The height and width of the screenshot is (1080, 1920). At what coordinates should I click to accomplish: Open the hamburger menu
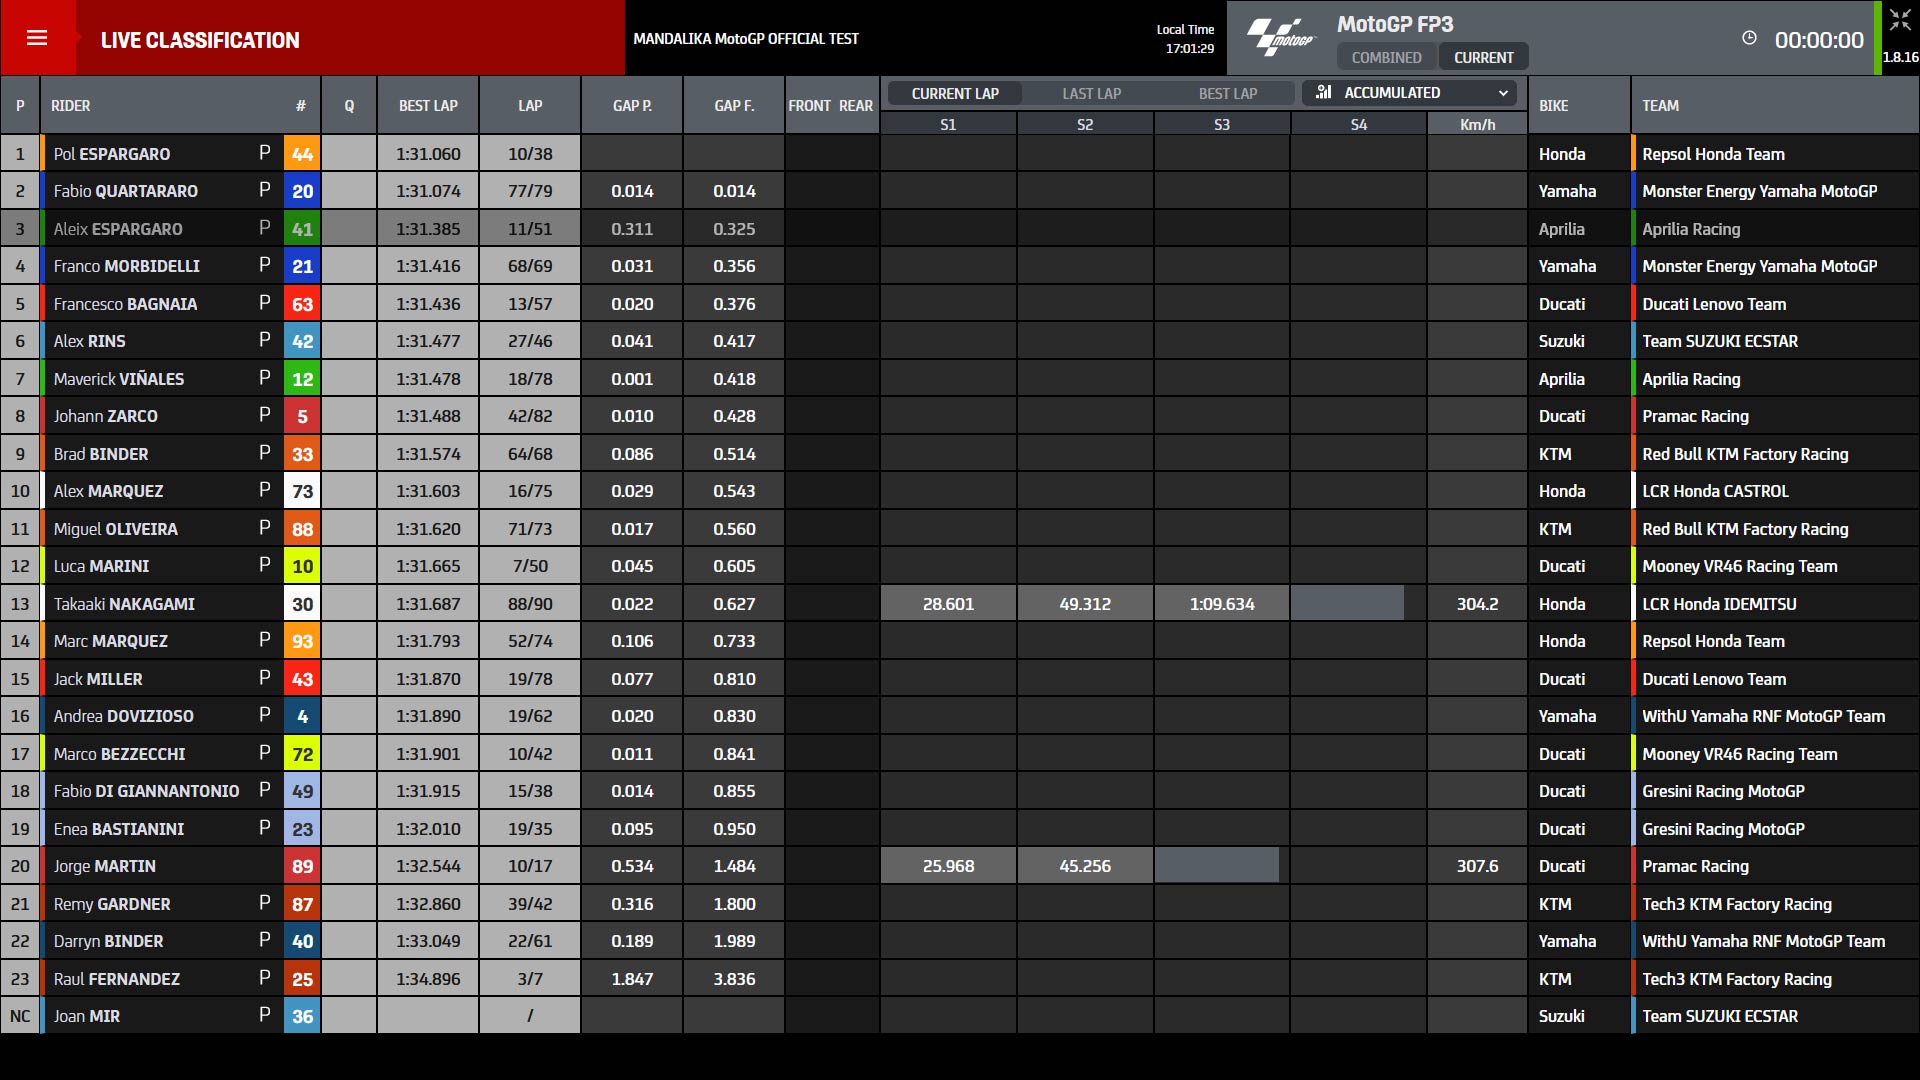coord(37,38)
